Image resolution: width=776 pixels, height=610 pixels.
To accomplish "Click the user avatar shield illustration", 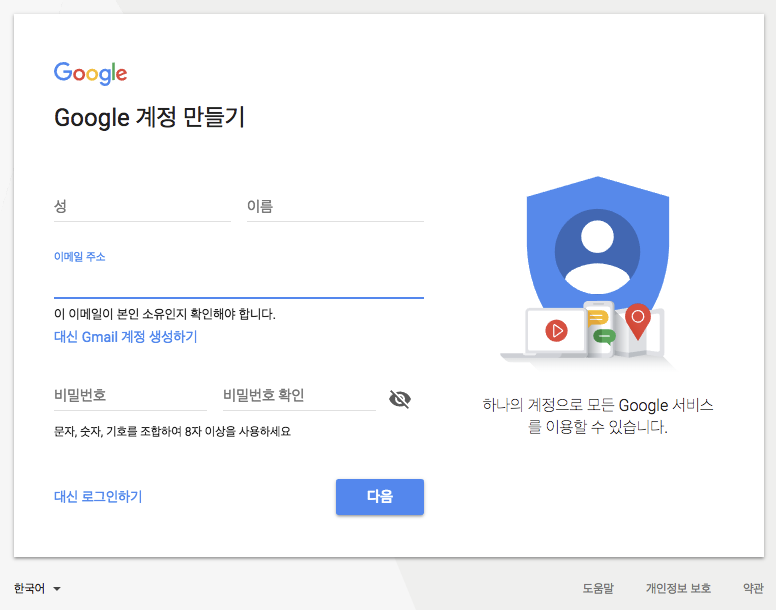I will [598, 247].
